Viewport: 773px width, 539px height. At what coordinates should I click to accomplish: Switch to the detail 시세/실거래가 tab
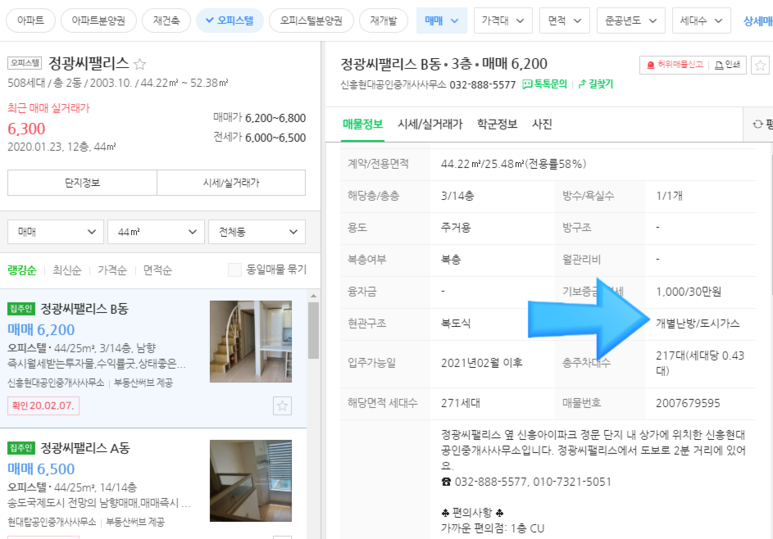(x=430, y=124)
